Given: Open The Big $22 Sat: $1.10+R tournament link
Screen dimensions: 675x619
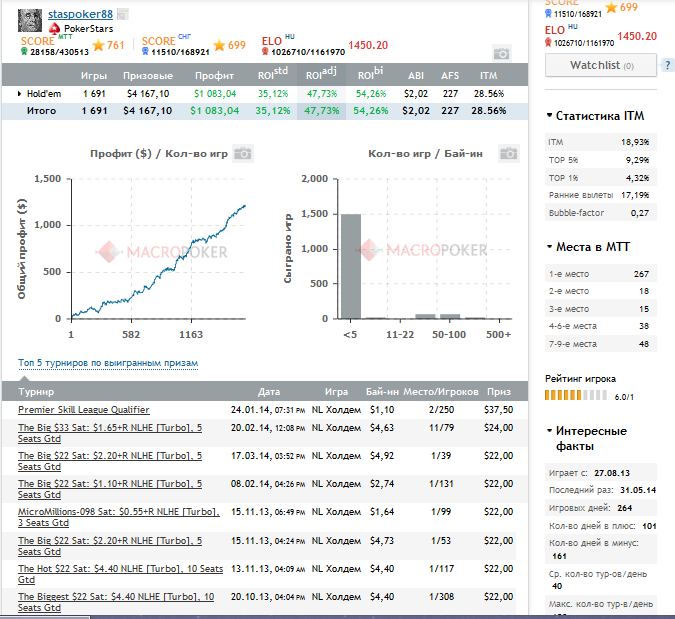Looking at the screenshot, I should tap(110, 489).
